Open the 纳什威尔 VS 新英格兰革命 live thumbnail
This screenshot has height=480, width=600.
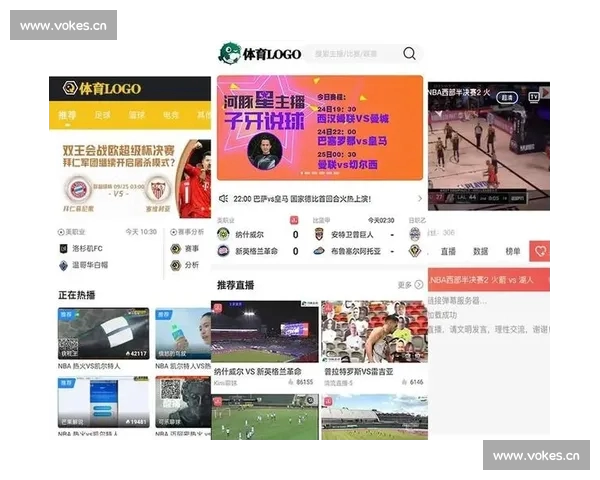(x=265, y=331)
